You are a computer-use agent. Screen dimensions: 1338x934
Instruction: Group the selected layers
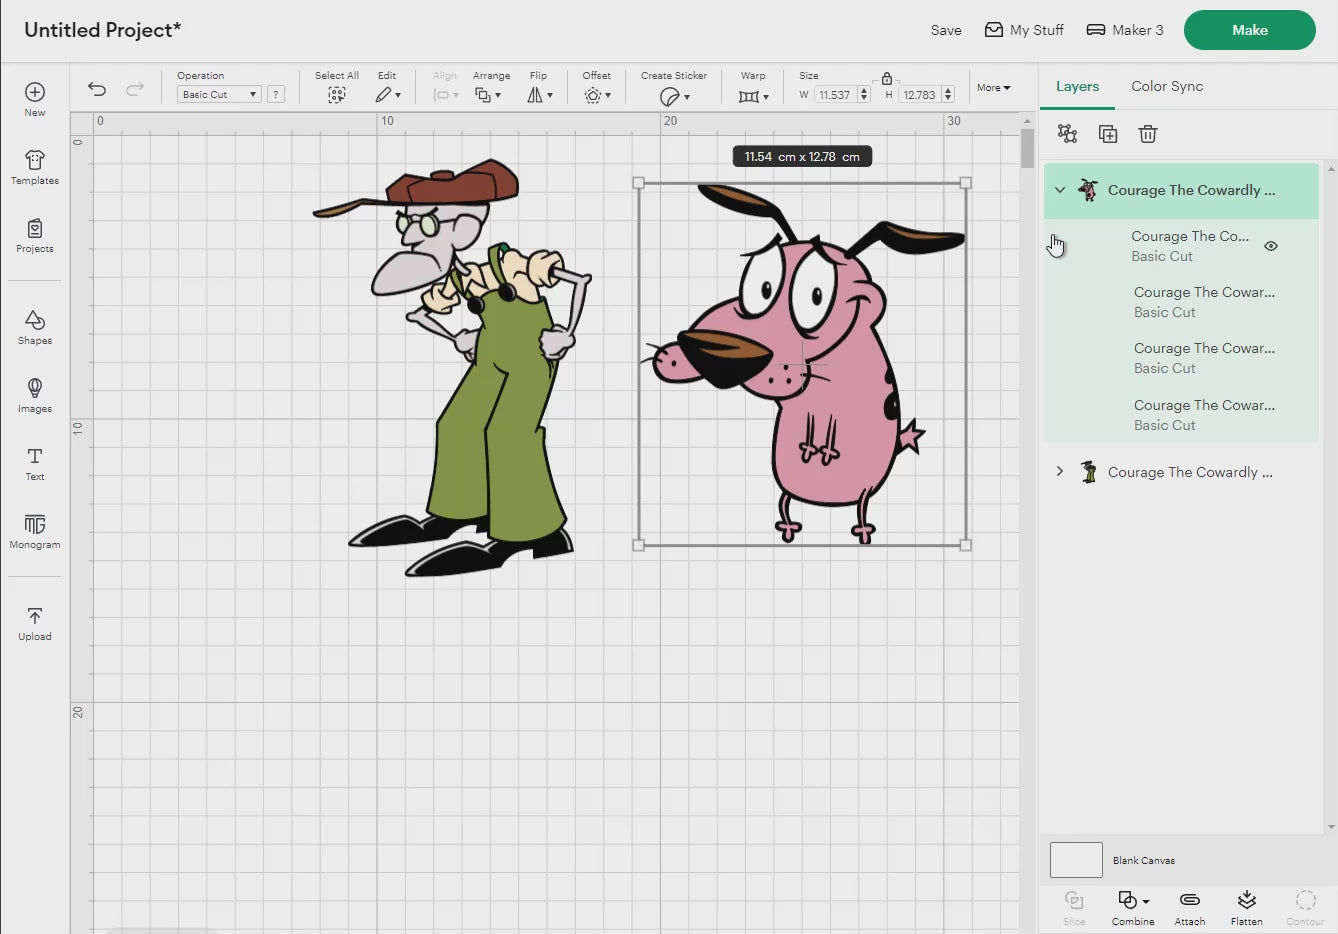[x=1068, y=134]
